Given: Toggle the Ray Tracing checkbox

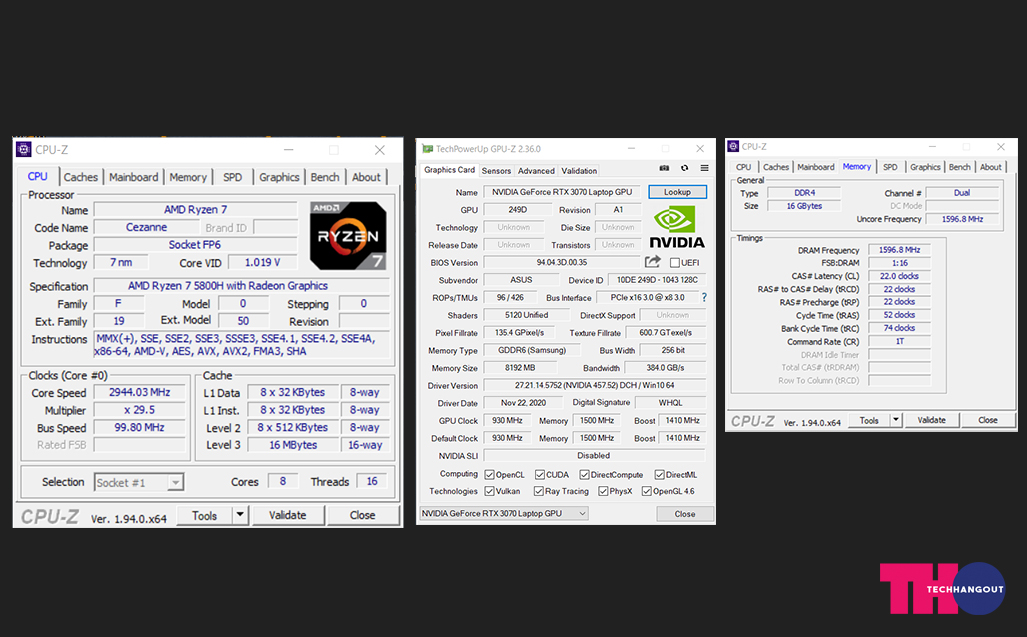Looking at the screenshot, I should 538,491.
